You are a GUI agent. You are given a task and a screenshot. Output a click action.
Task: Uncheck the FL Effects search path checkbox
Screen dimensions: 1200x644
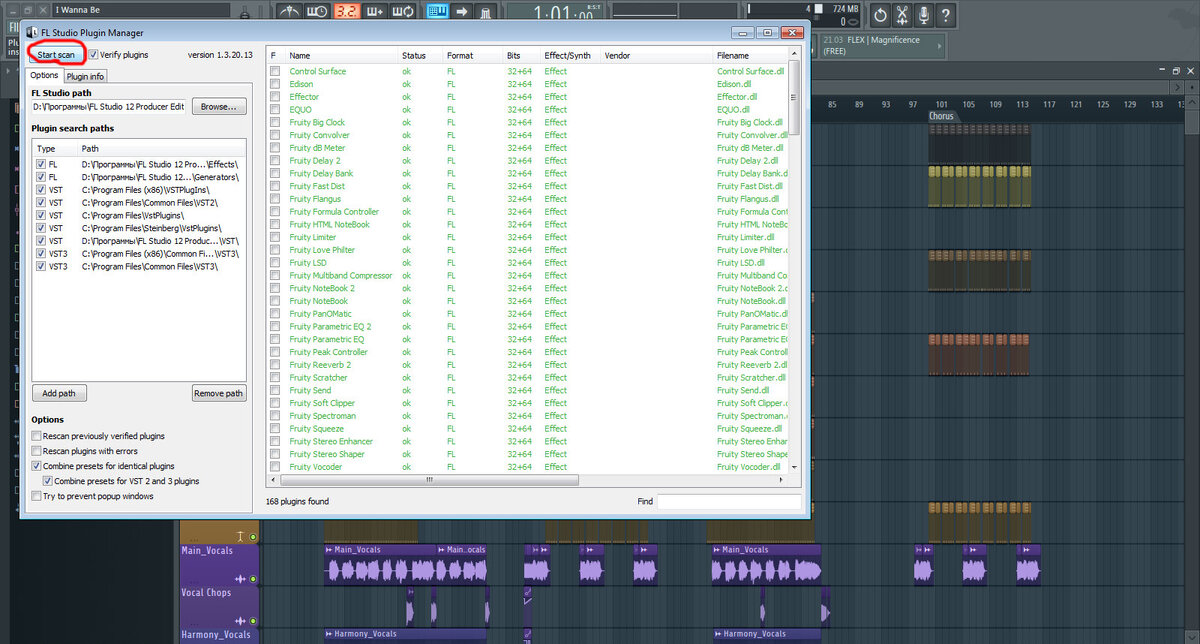click(x=41, y=163)
